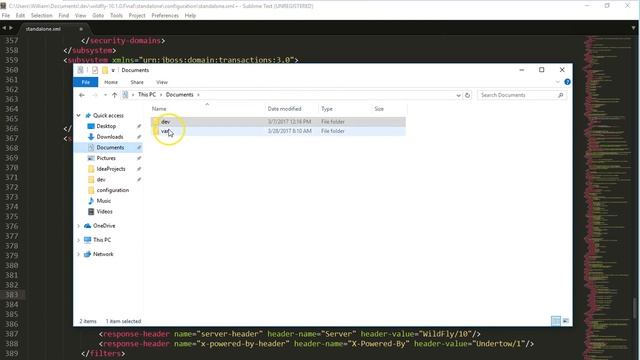
Task: Open dev folder in sidebar
Action: pyautogui.click(x=101, y=180)
